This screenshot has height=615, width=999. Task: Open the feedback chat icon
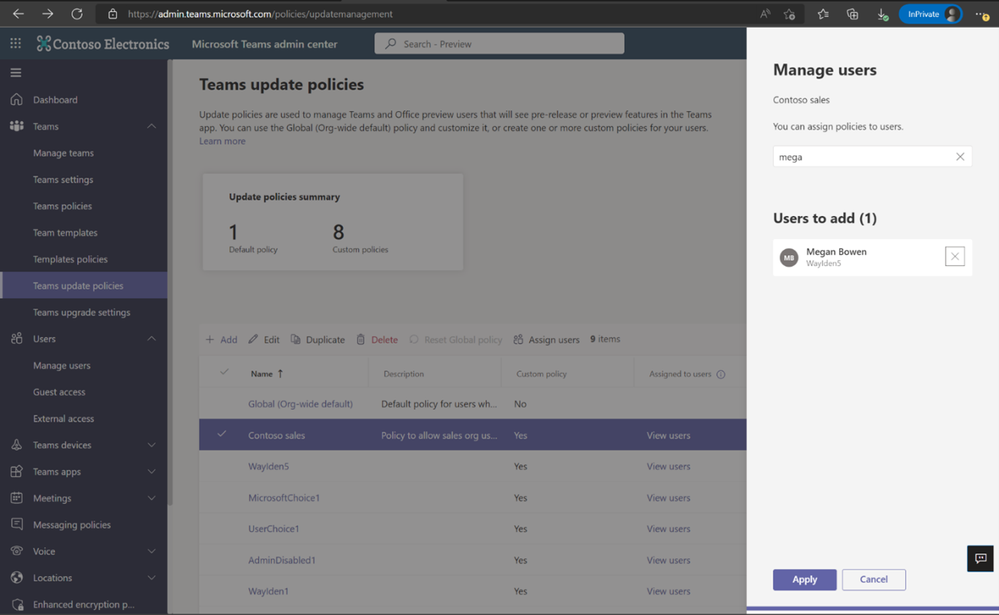[980, 558]
